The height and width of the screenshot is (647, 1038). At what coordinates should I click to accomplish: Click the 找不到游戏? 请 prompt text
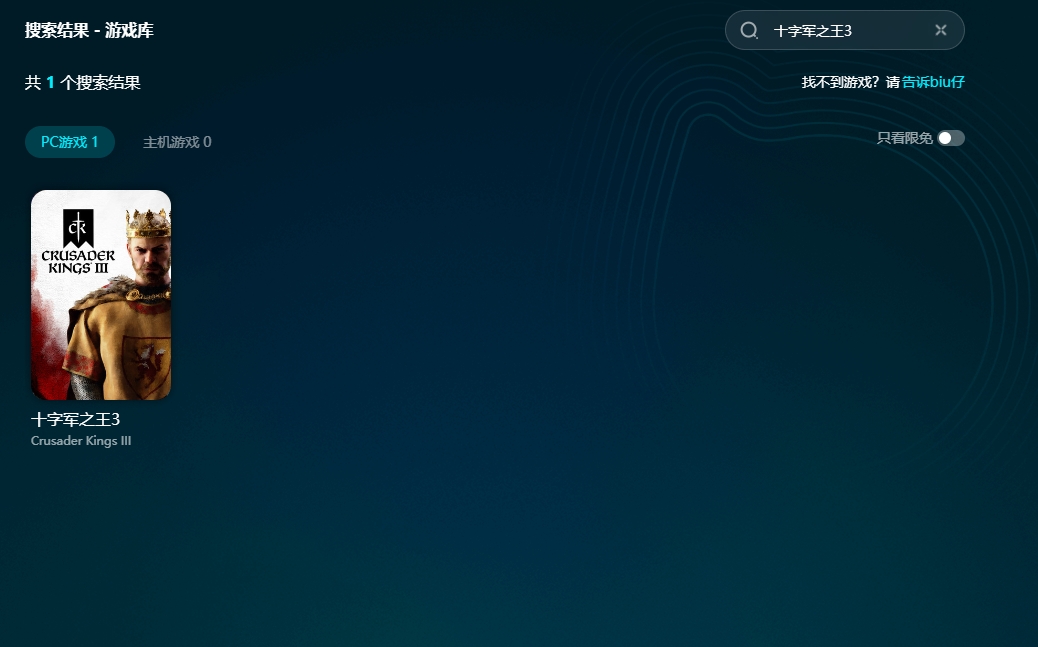pyautogui.click(x=851, y=82)
